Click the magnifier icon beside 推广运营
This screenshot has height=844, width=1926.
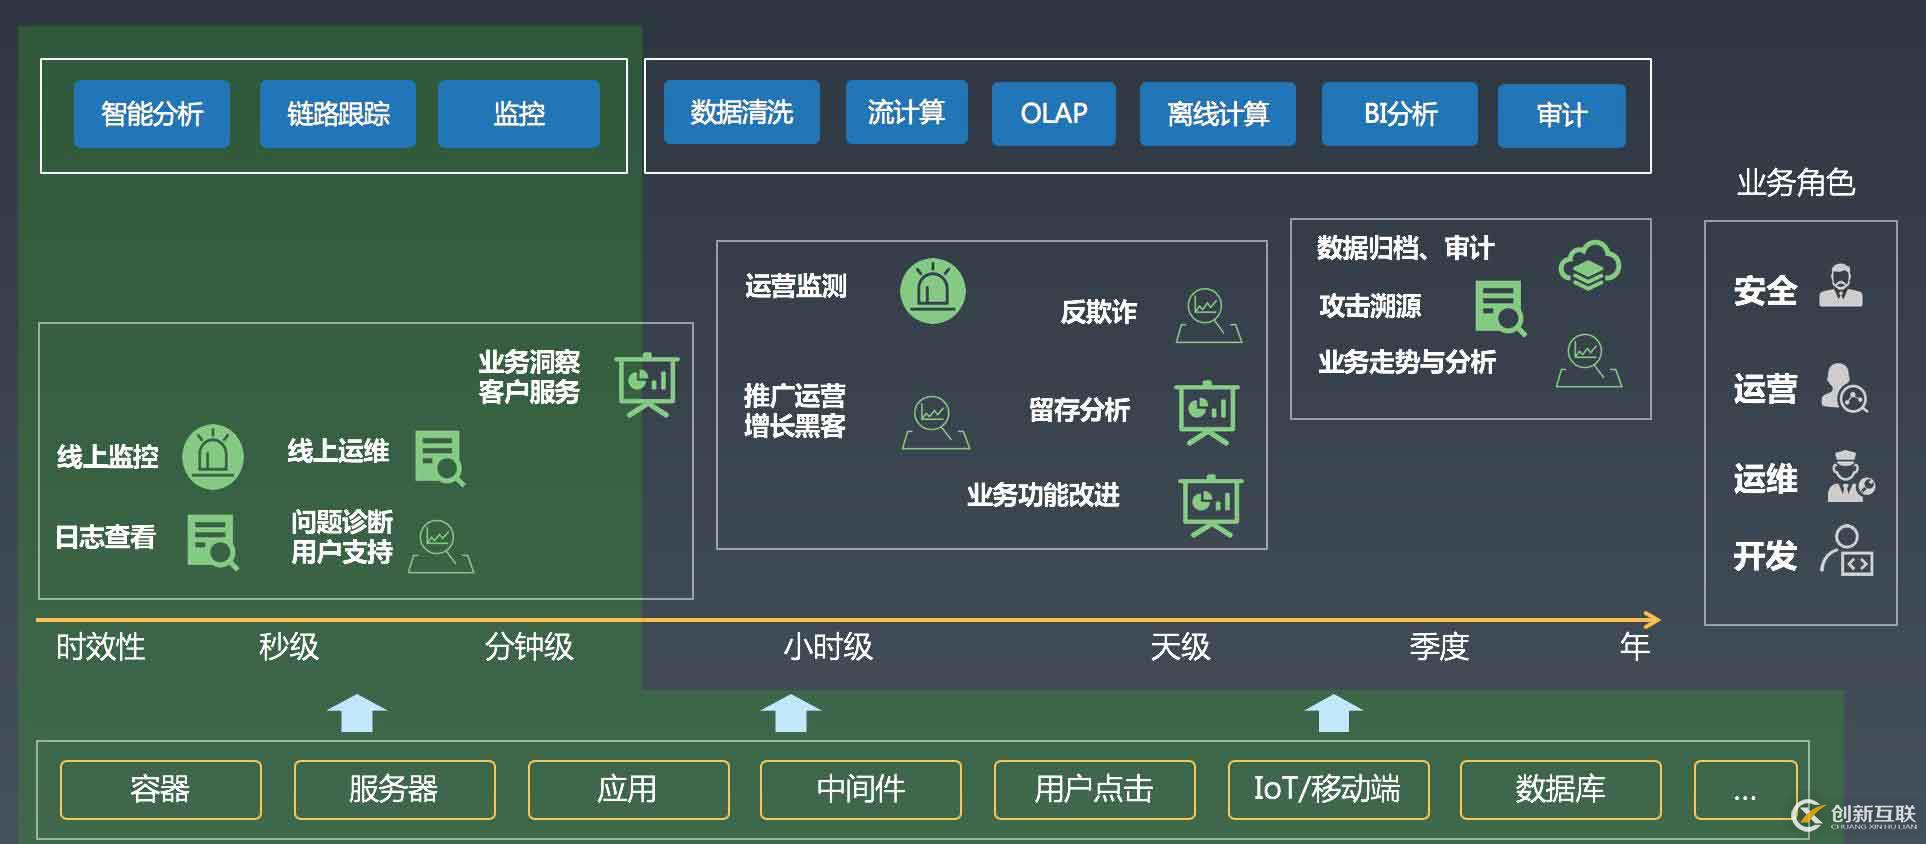click(935, 422)
